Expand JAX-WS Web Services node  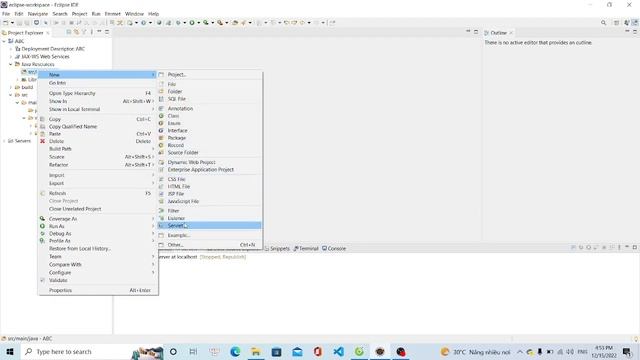(x=11, y=57)
